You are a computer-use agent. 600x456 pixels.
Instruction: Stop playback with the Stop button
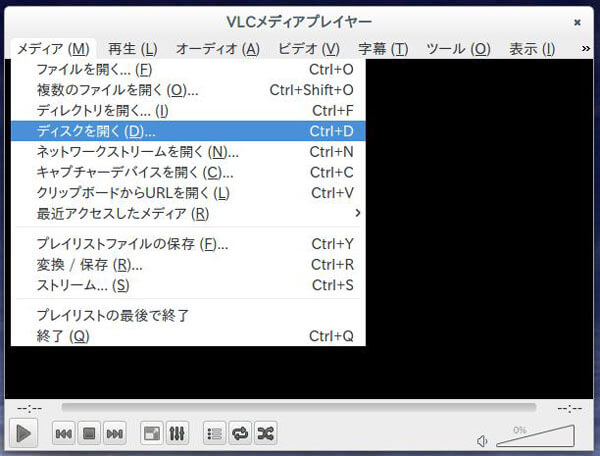[89, 433]
